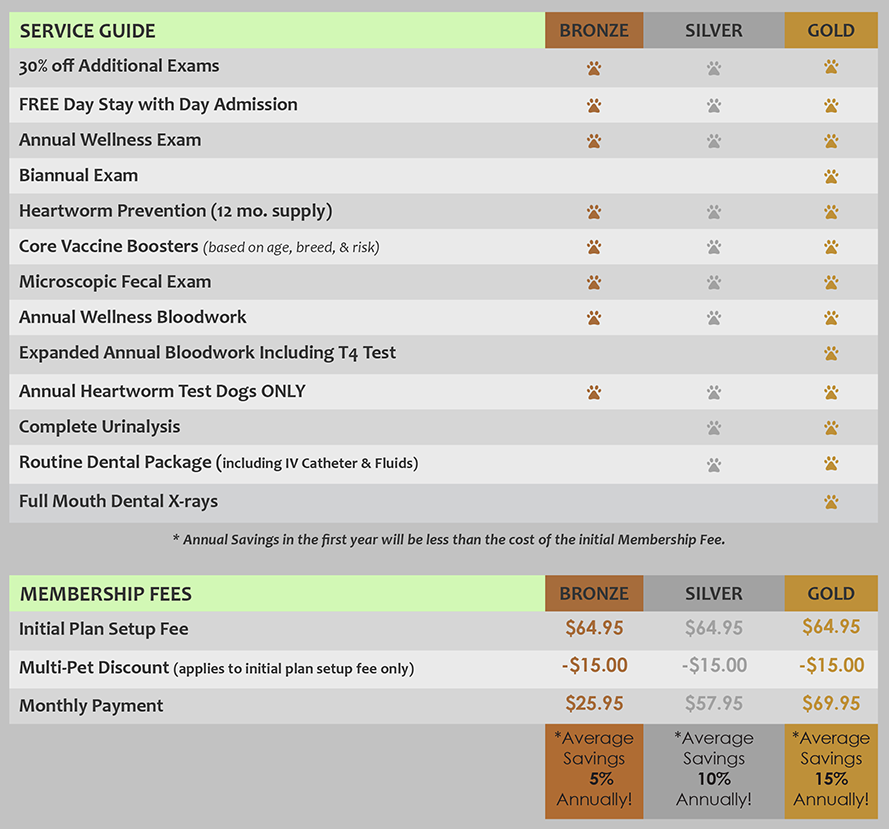Click the Heartworm Prevention (12 mo. supply) label
The height and width of the screenshot is (829, 889).
point(175,211)
